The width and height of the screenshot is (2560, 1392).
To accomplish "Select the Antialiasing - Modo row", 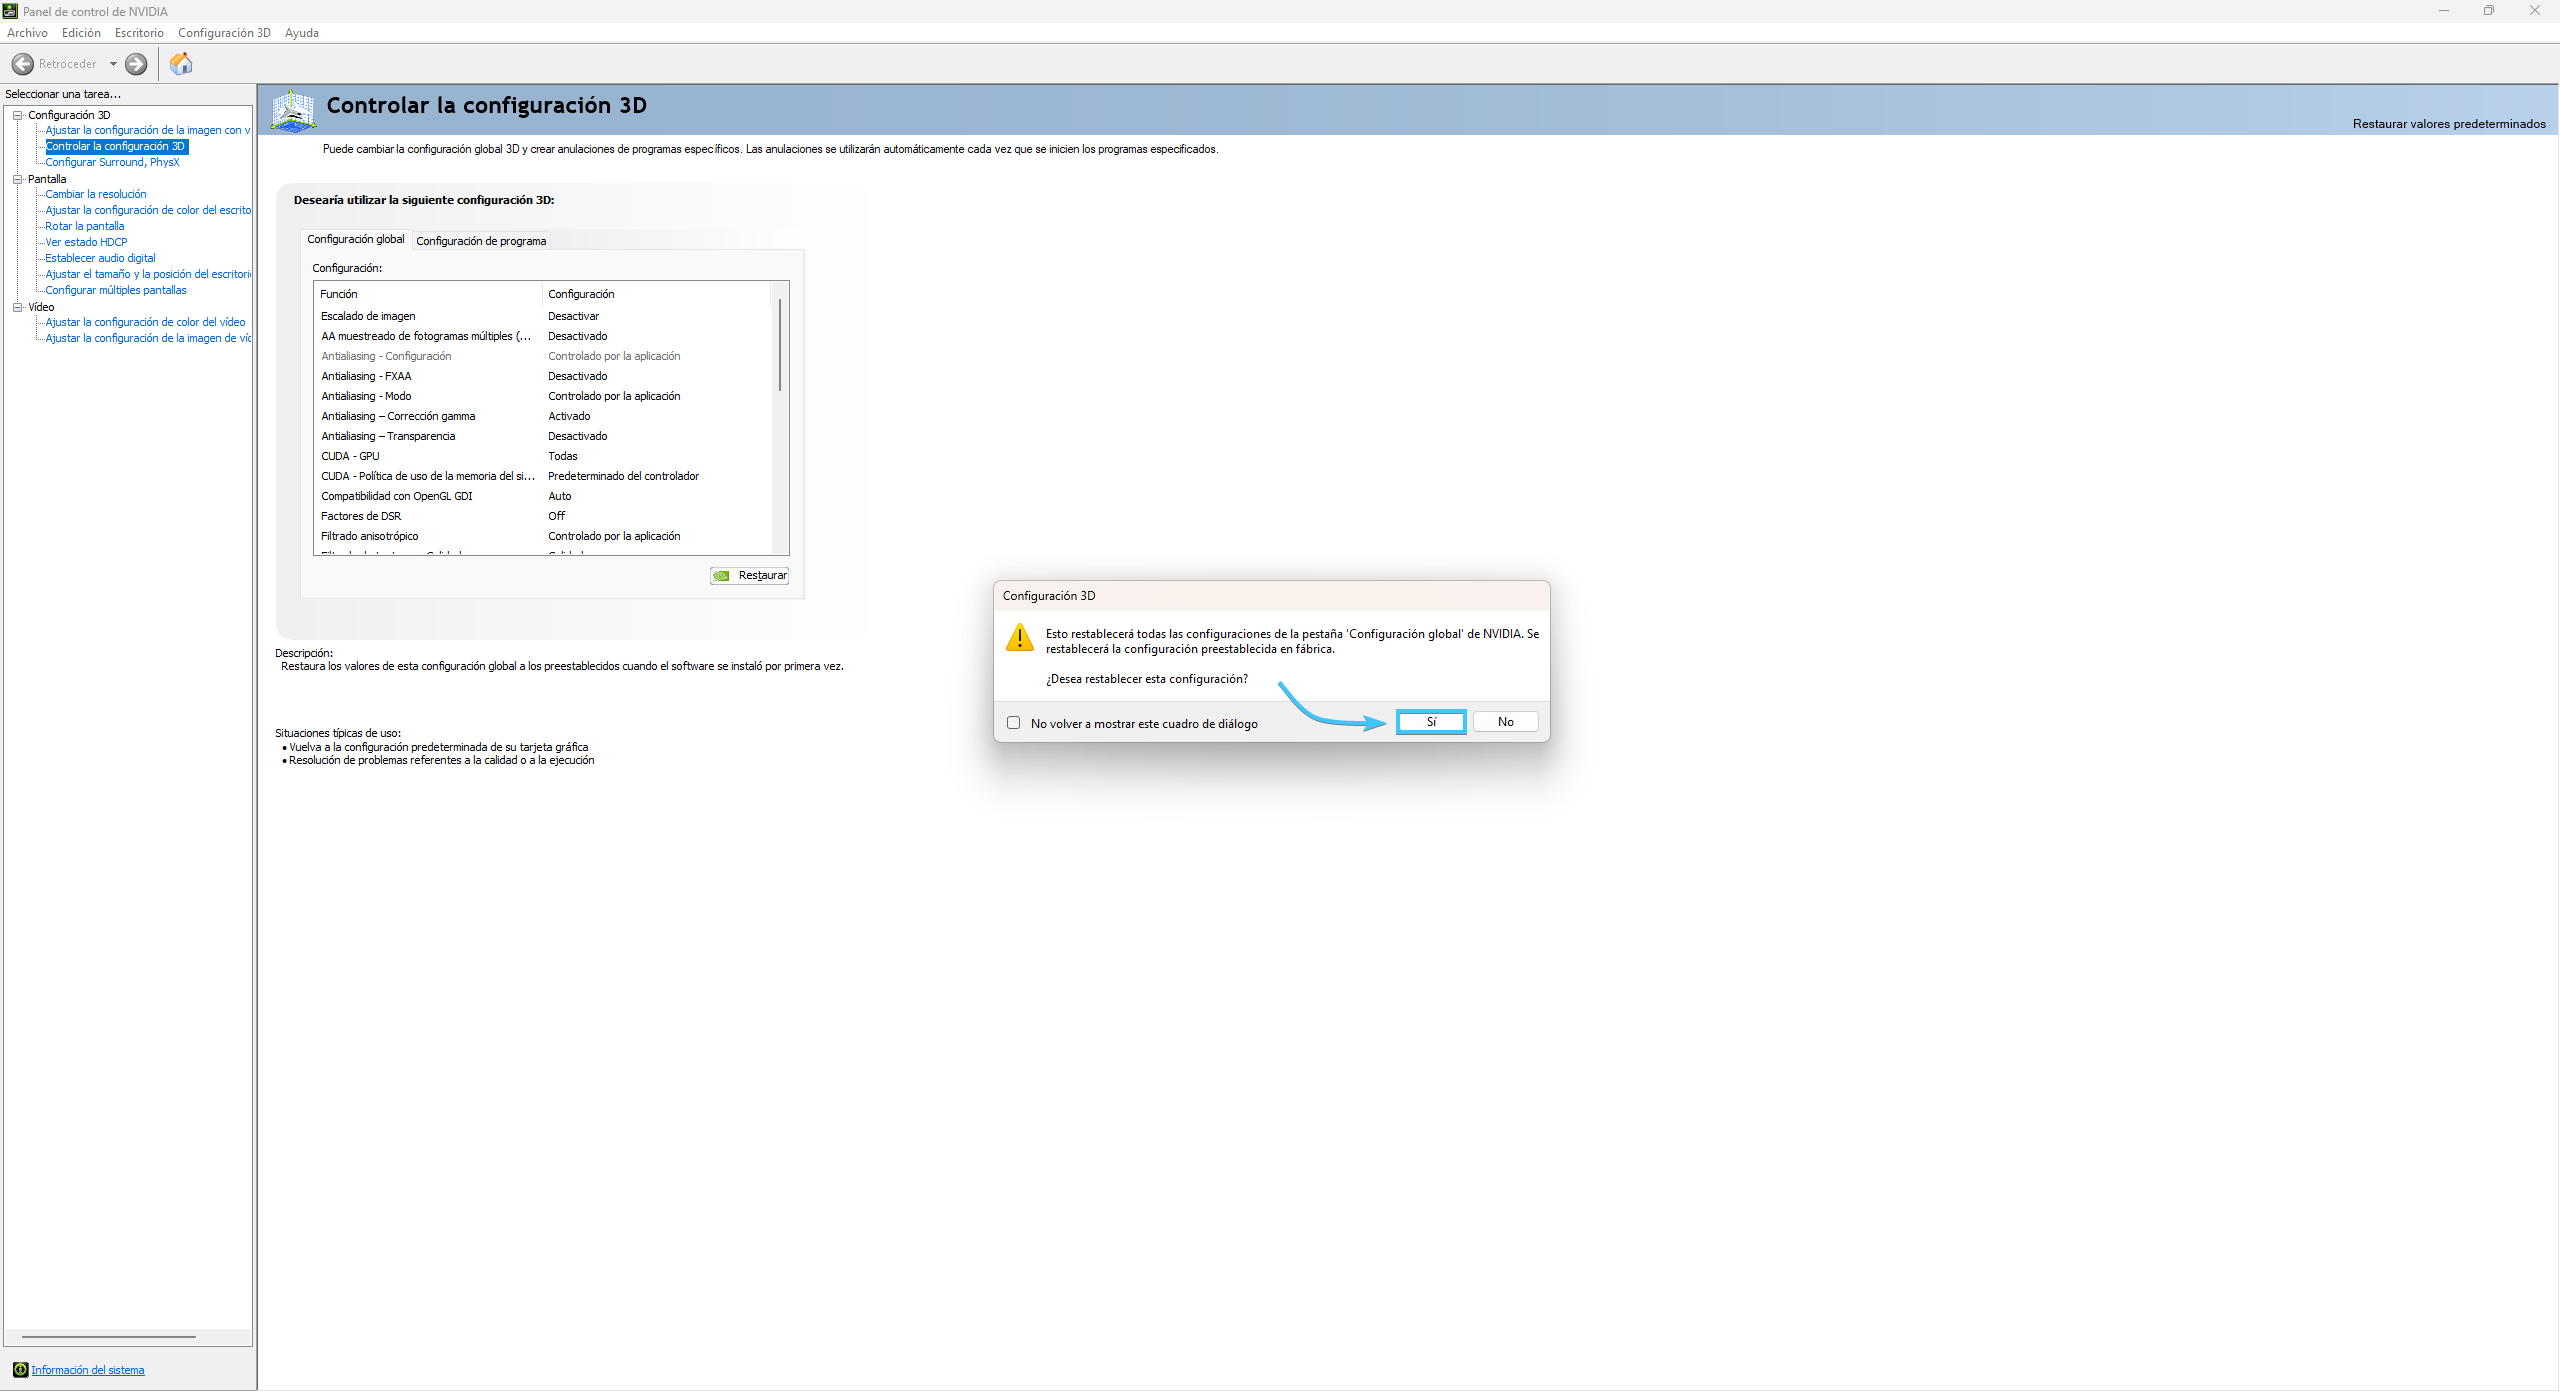I will coord(544,396).
